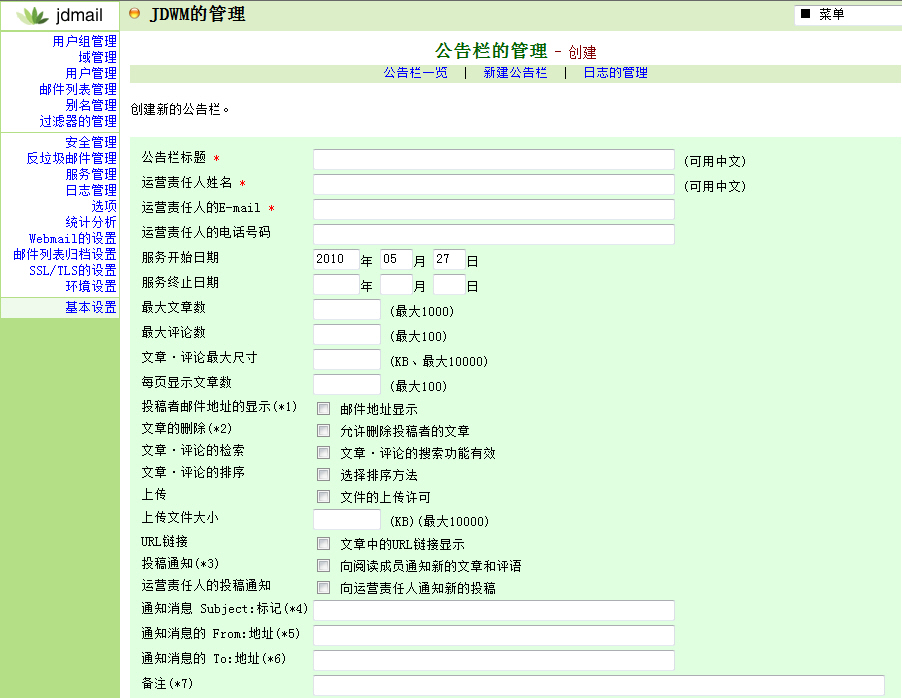Focus the 公告栏标题 input field
The image size is (902, 698).
pyautogui.click(x=494, y=159)
